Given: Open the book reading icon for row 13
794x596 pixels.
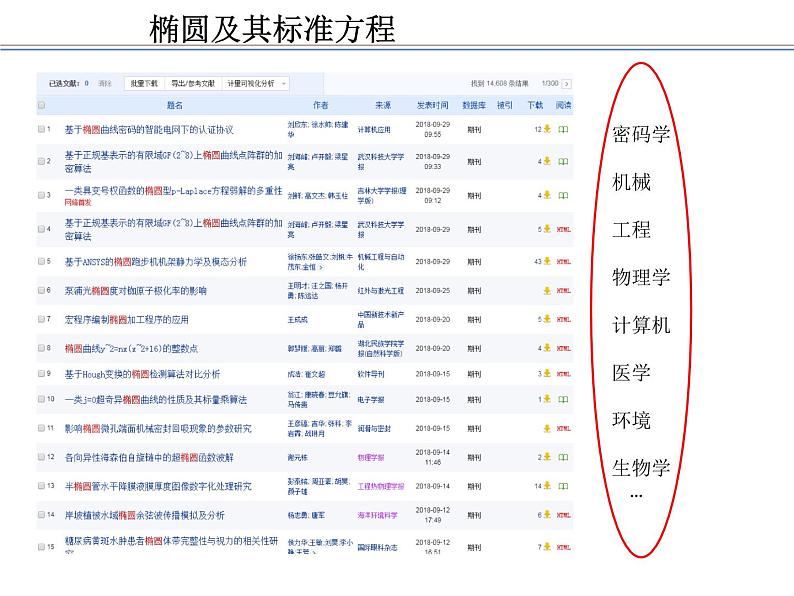Looking at the screenshot, I should coord(563,486).
